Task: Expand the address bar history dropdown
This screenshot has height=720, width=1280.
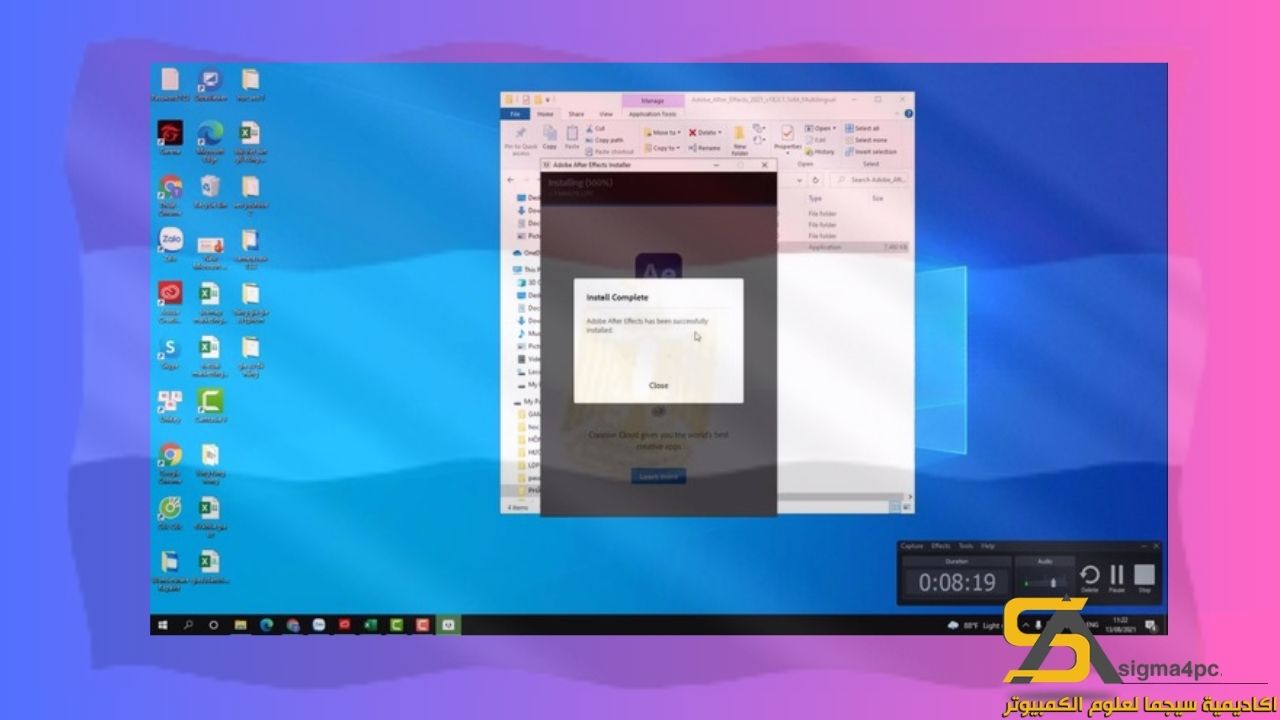Action: click(801, 180)
